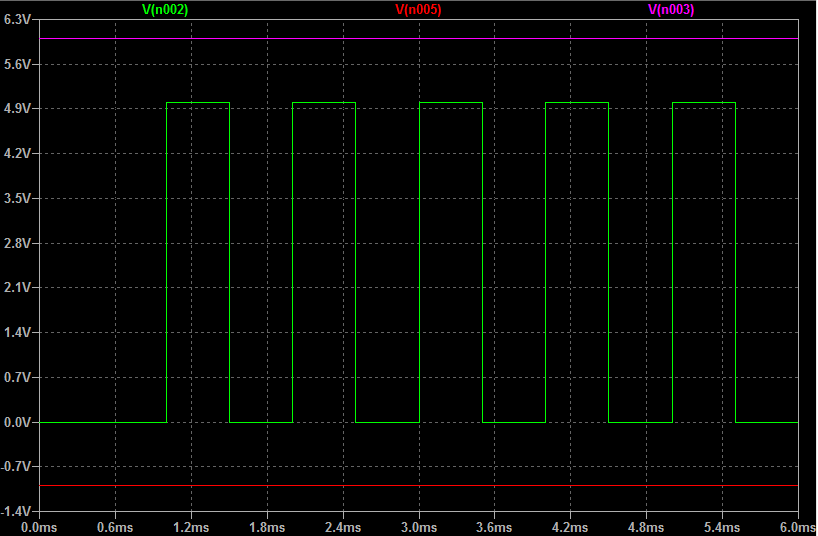The width and height of the screenshot is (818, 536).
Task: Click the red V(n005) trace label
Action: (x=418, y=9)
